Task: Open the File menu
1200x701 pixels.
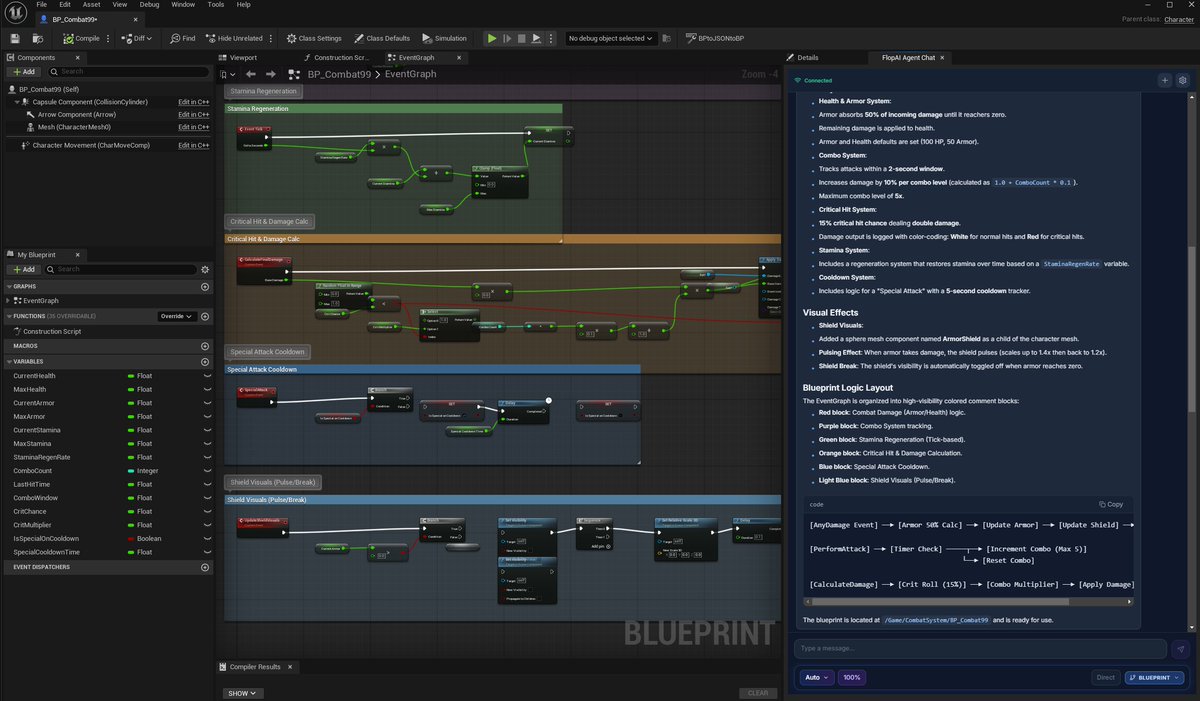Action: 42,4
